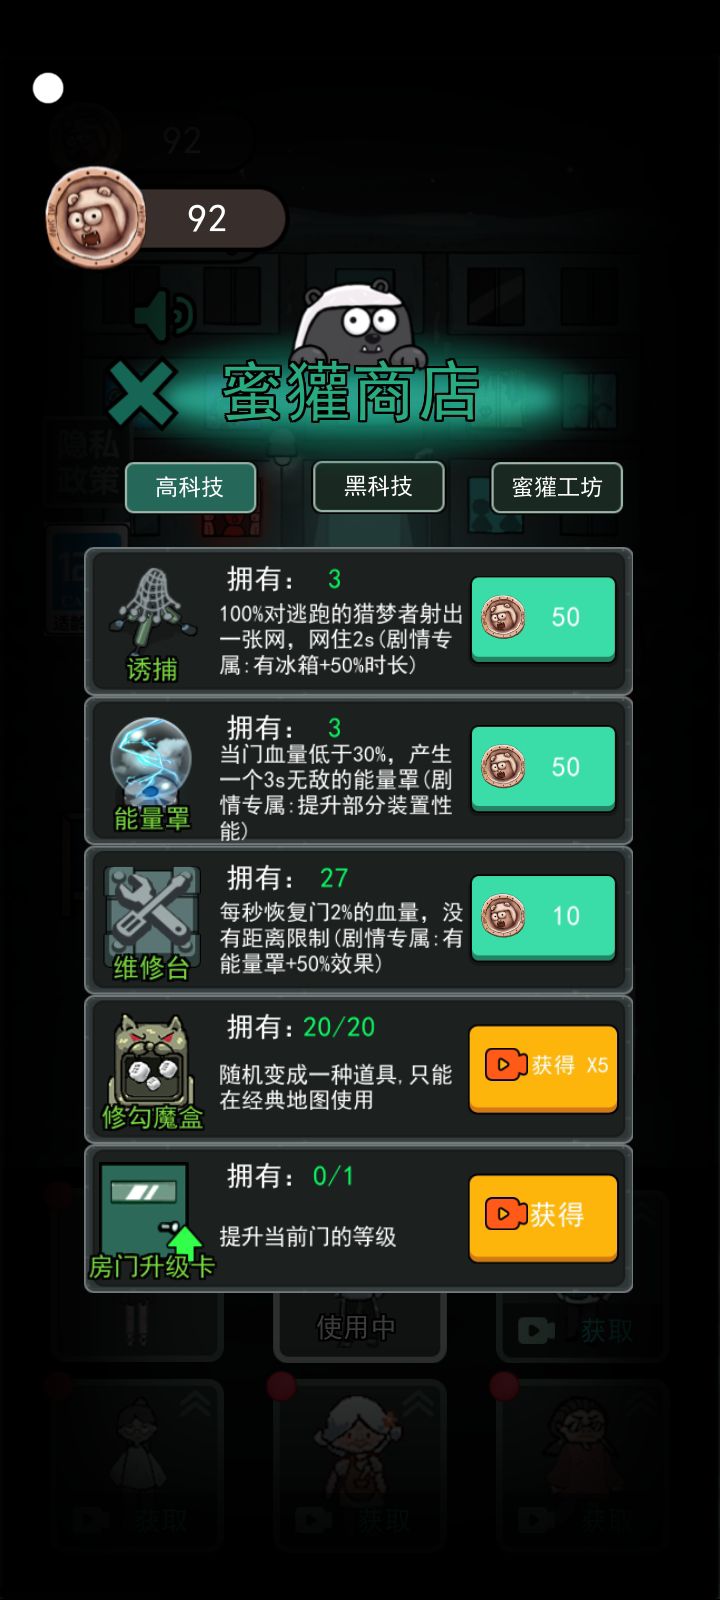The width and height of the screenshot is (720, 1600).
Task: Click the honey badger coin icon
Action: (x=97, y=218)
